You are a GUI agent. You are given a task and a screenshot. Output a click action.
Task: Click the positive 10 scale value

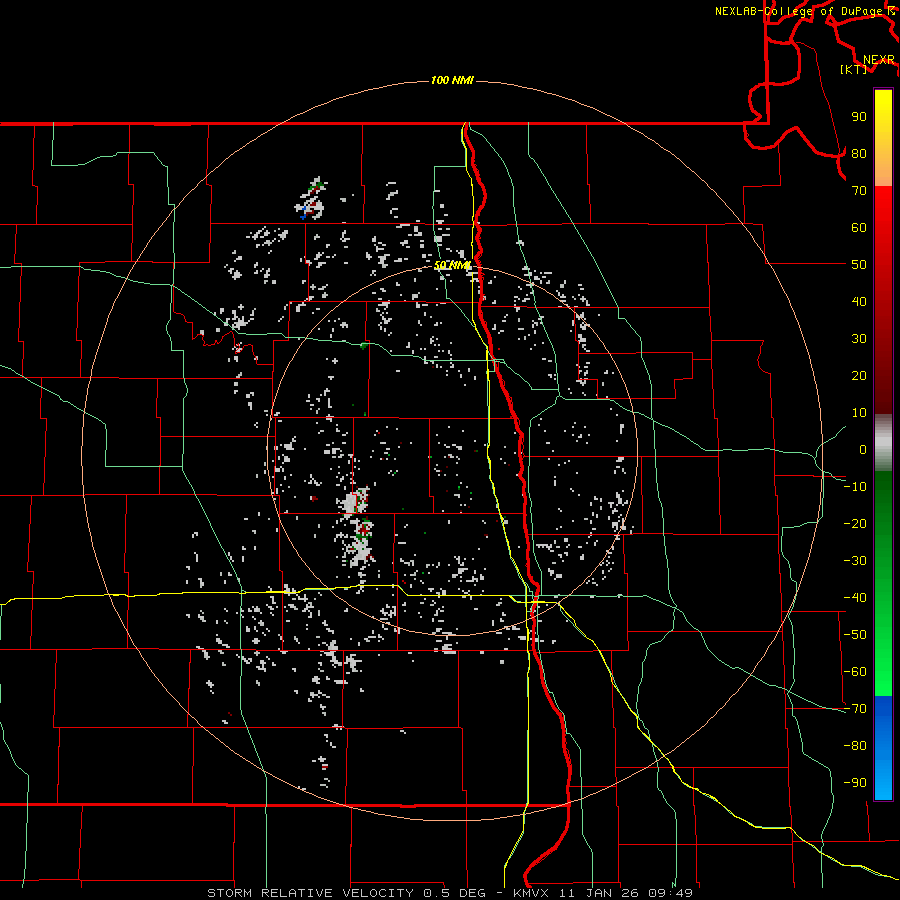coord(859,413)
